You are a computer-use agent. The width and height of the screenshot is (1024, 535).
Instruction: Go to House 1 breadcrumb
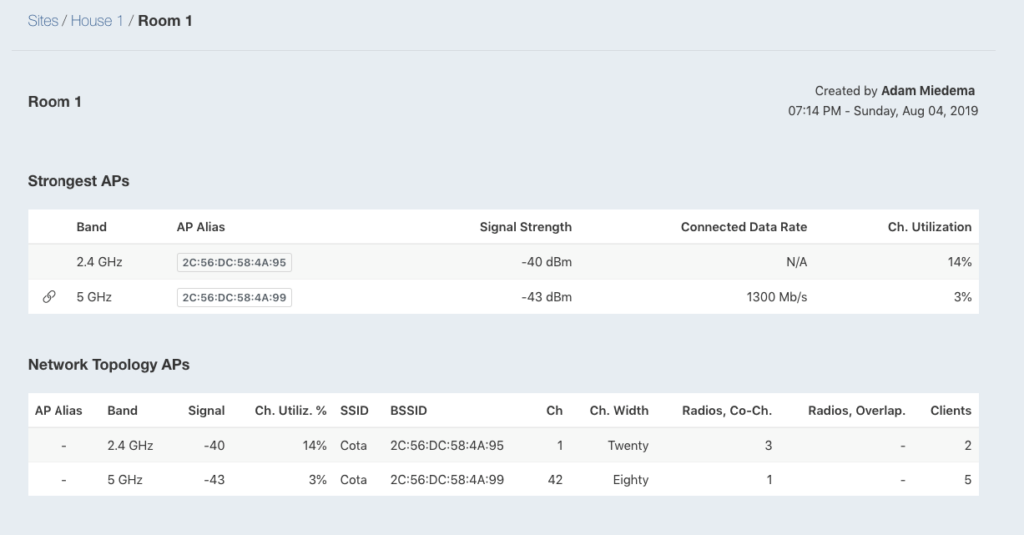97,21
